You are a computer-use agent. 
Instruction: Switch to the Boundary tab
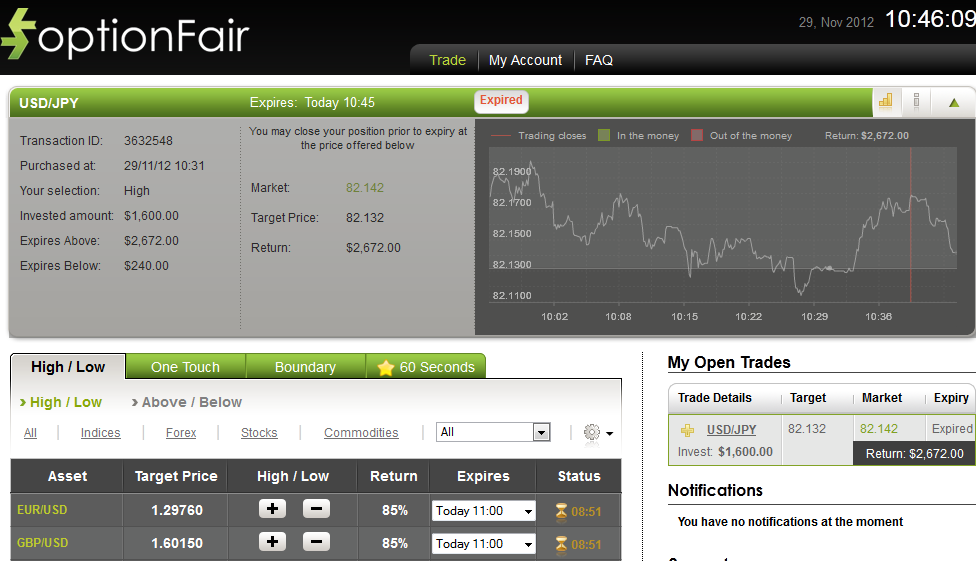tap(305, 367)
